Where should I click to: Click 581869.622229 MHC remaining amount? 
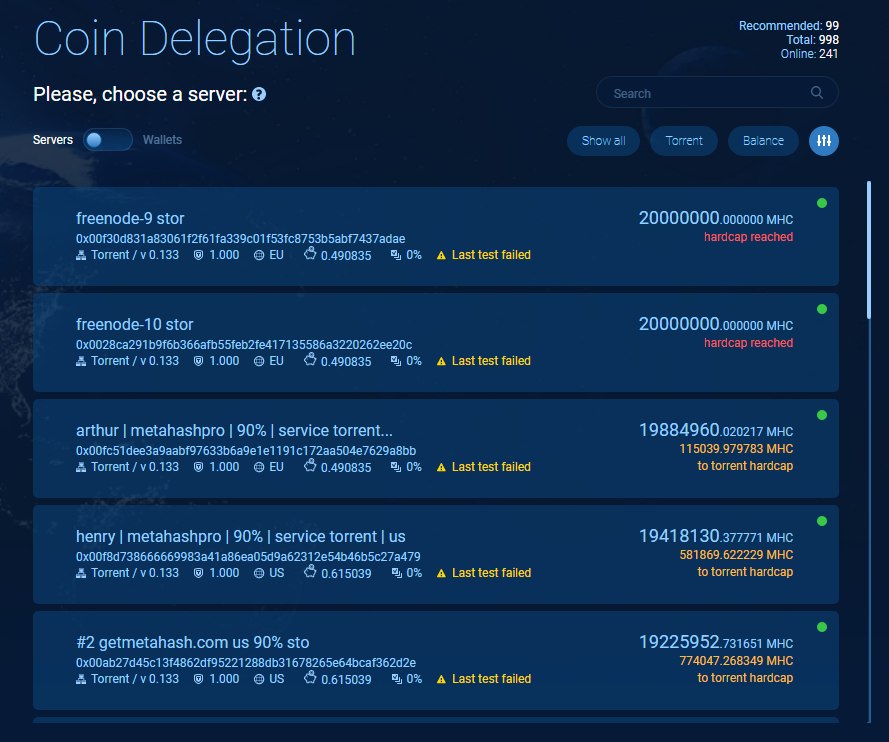tap(736, 555)
